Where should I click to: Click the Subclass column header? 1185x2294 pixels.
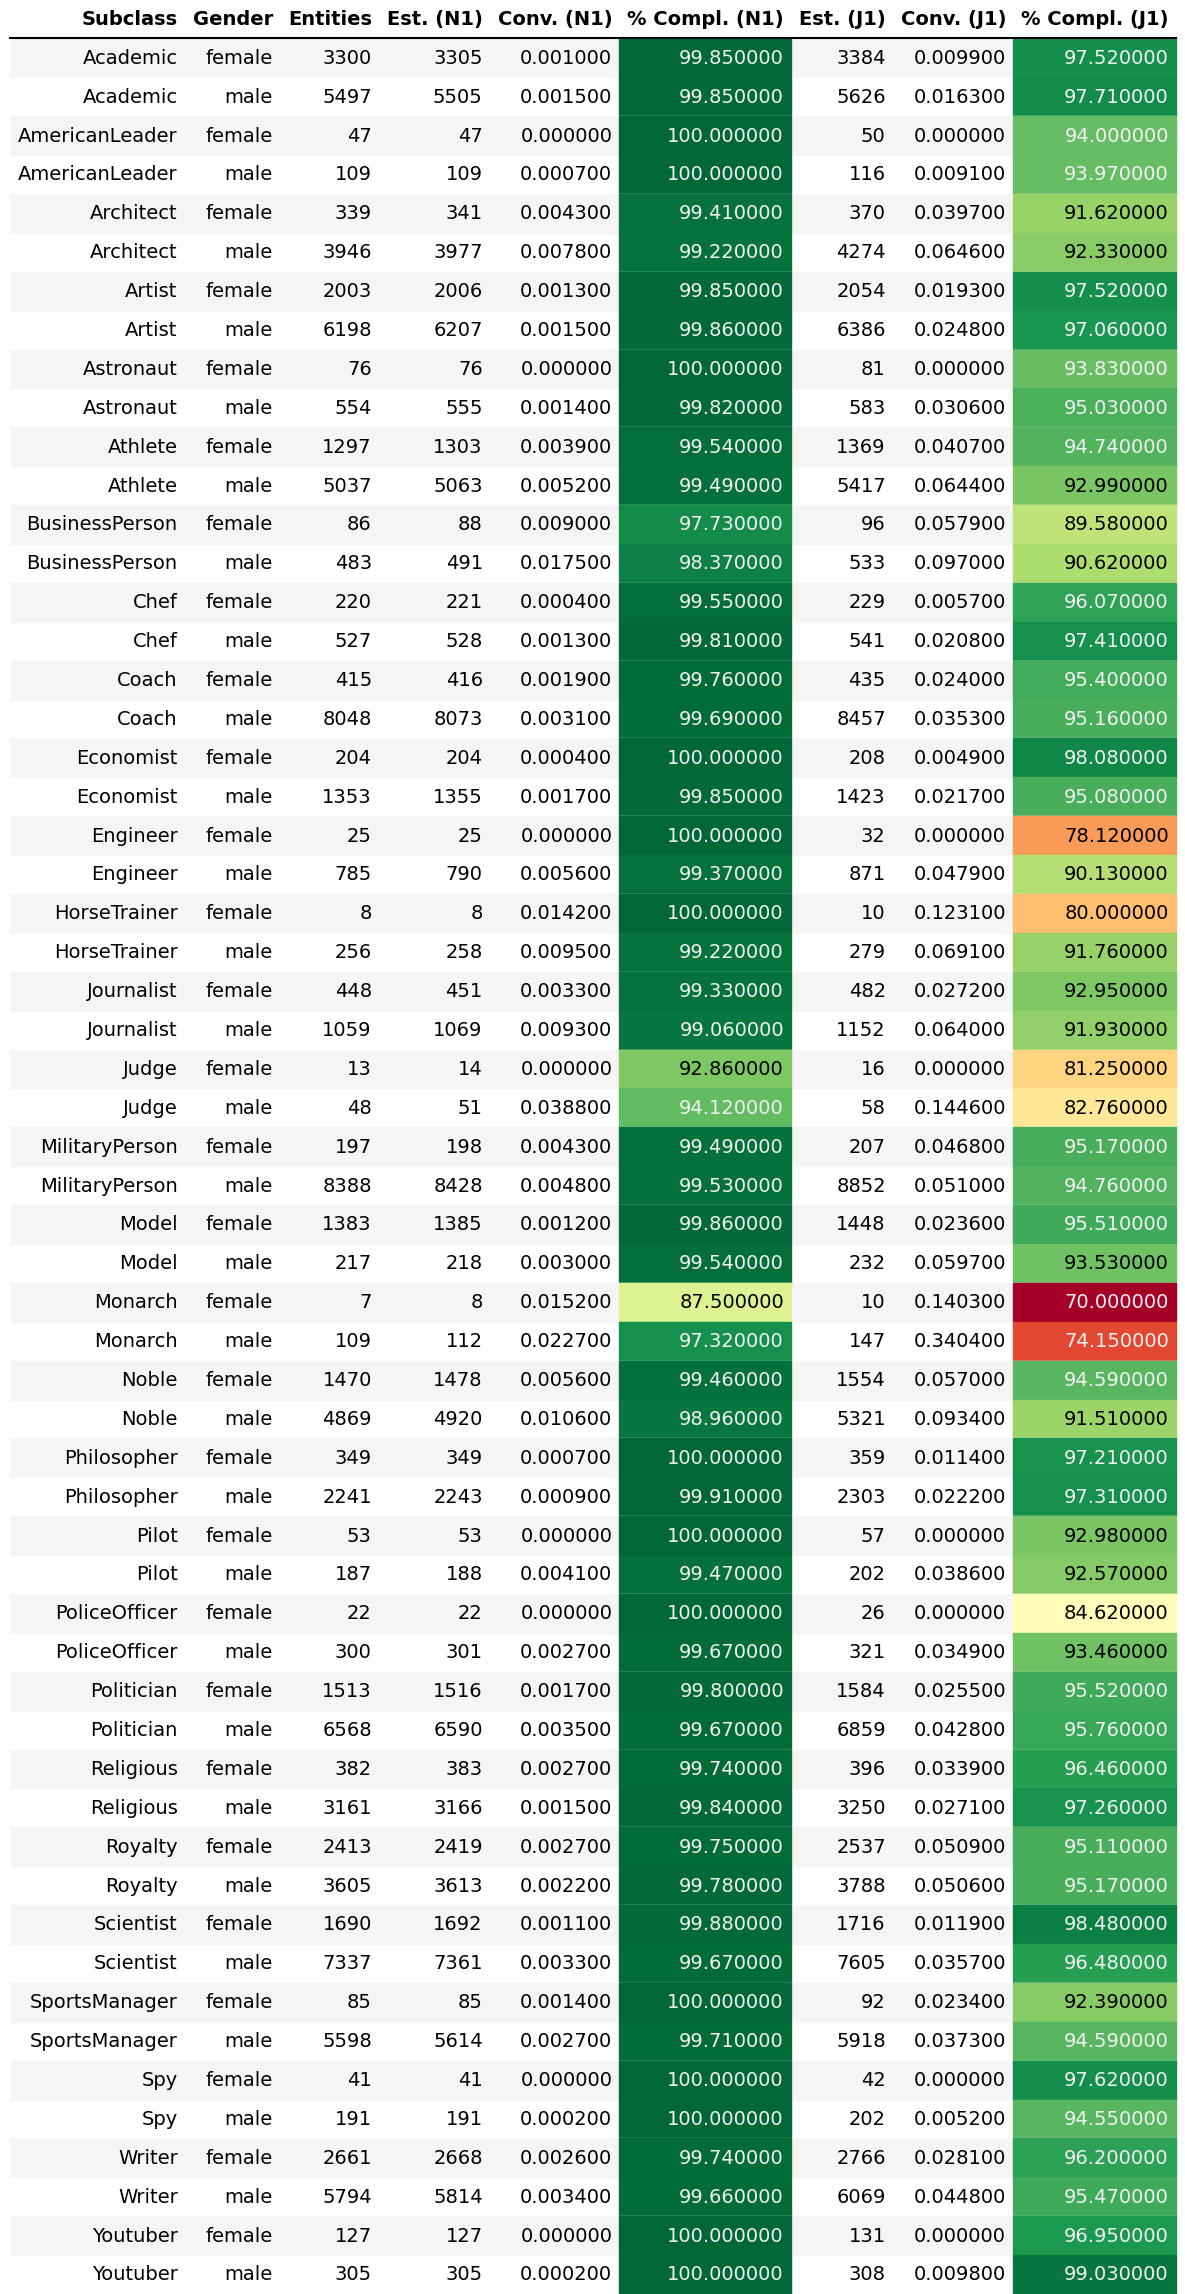point(129,18)
